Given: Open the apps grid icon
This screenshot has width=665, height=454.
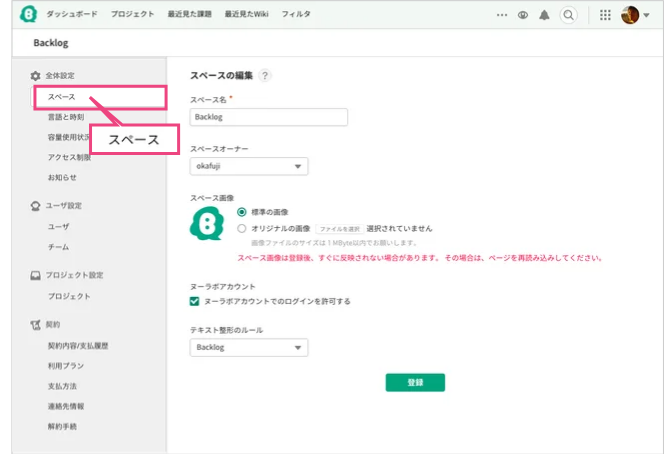Looking at the screenshot, I should coord(605,15).
